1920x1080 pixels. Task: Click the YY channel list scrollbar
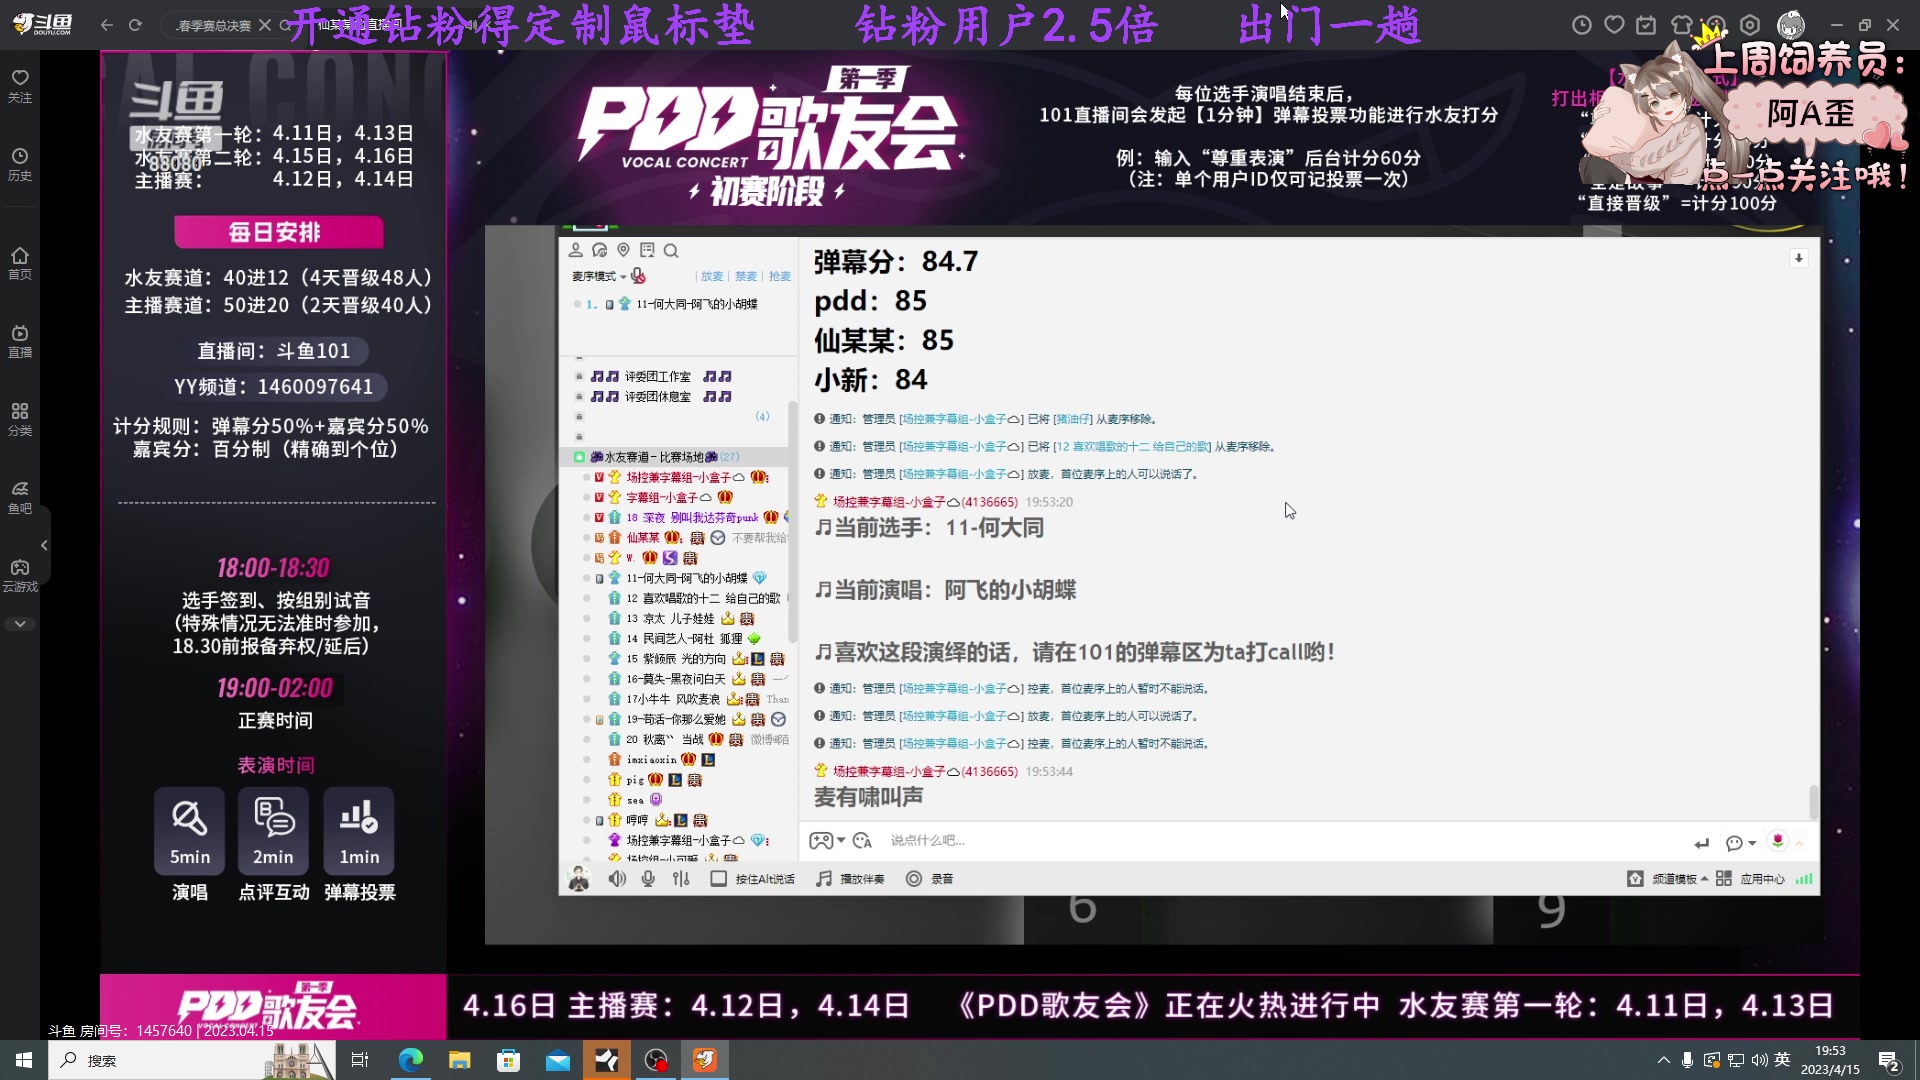point(793,520)
